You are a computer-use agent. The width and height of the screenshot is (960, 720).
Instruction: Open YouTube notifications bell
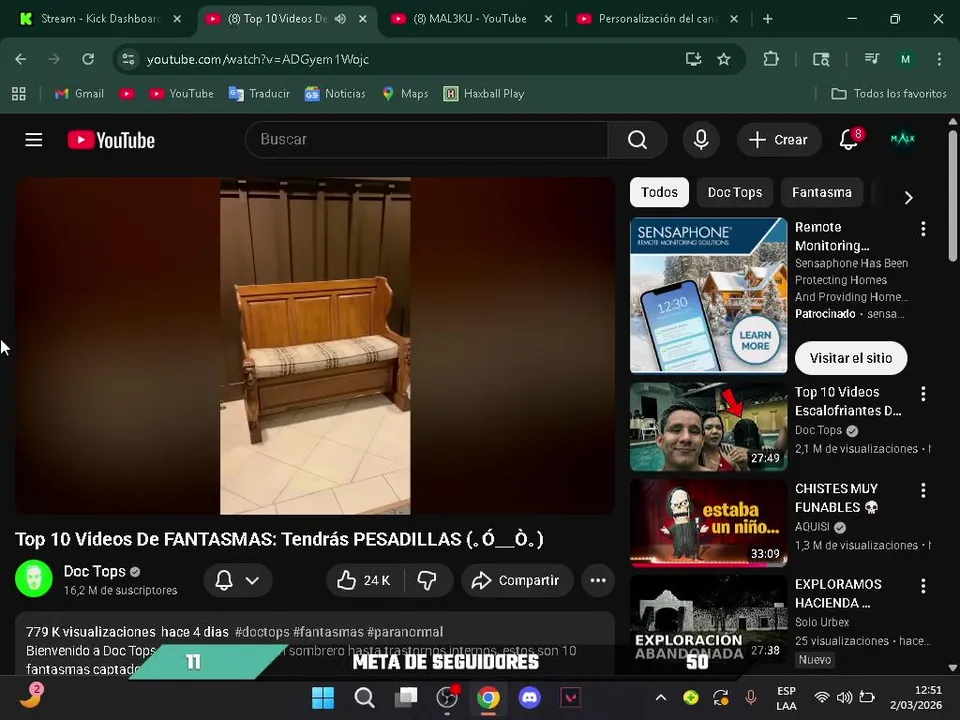(849, 140)
